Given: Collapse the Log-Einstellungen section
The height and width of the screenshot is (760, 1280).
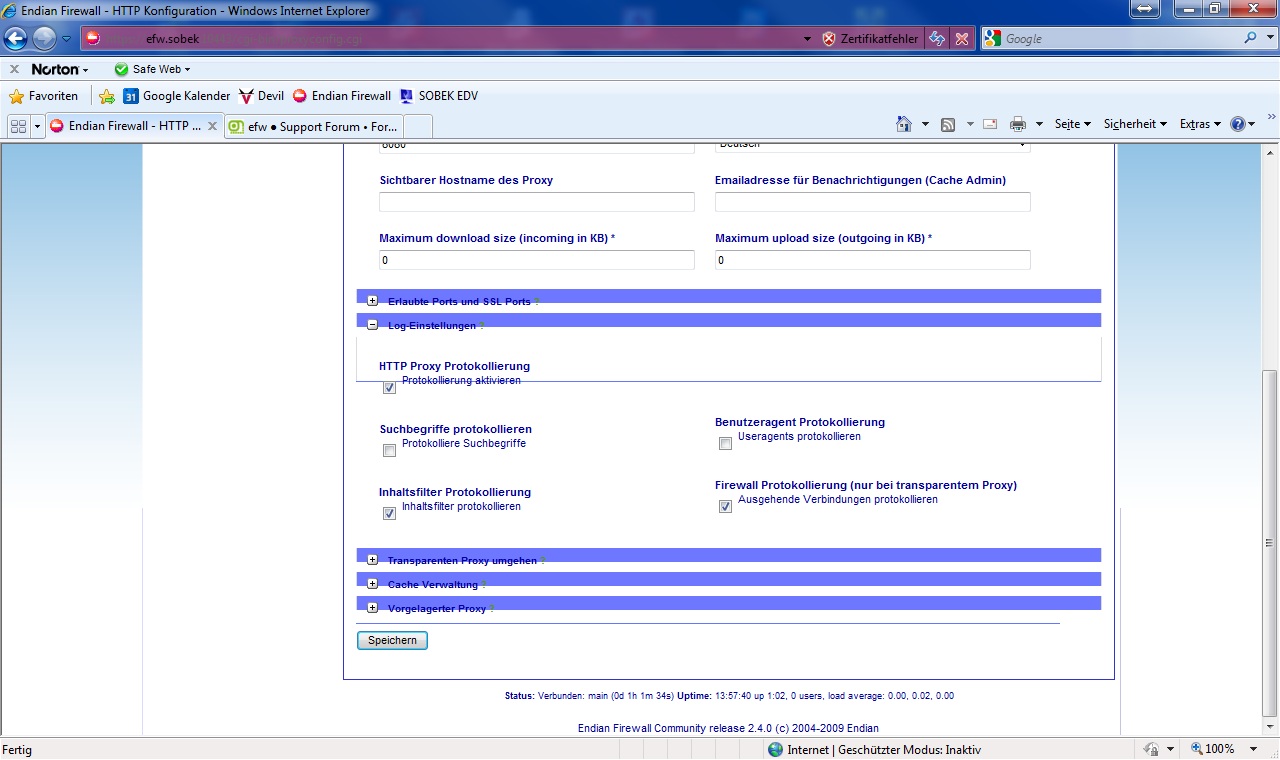Looking at the screenshot, I should pyautogui.click(x=372, y=325).
